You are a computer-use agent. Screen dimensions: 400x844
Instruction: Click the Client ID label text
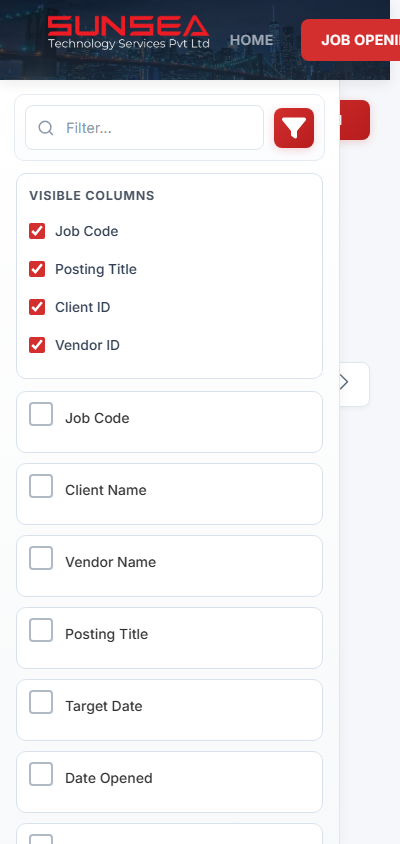[x=82, y=307]
